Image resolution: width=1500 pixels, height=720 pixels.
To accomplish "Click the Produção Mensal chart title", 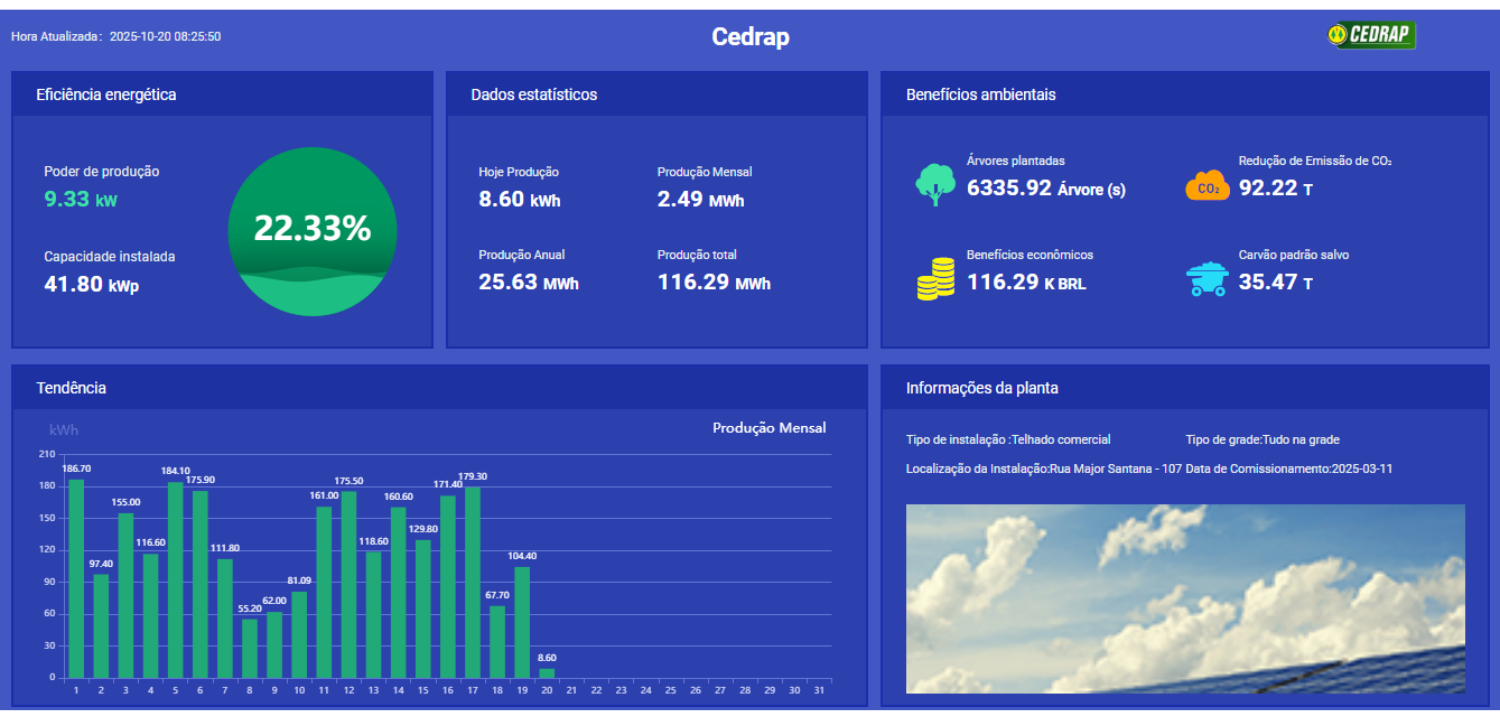I will tap(769, 428).
